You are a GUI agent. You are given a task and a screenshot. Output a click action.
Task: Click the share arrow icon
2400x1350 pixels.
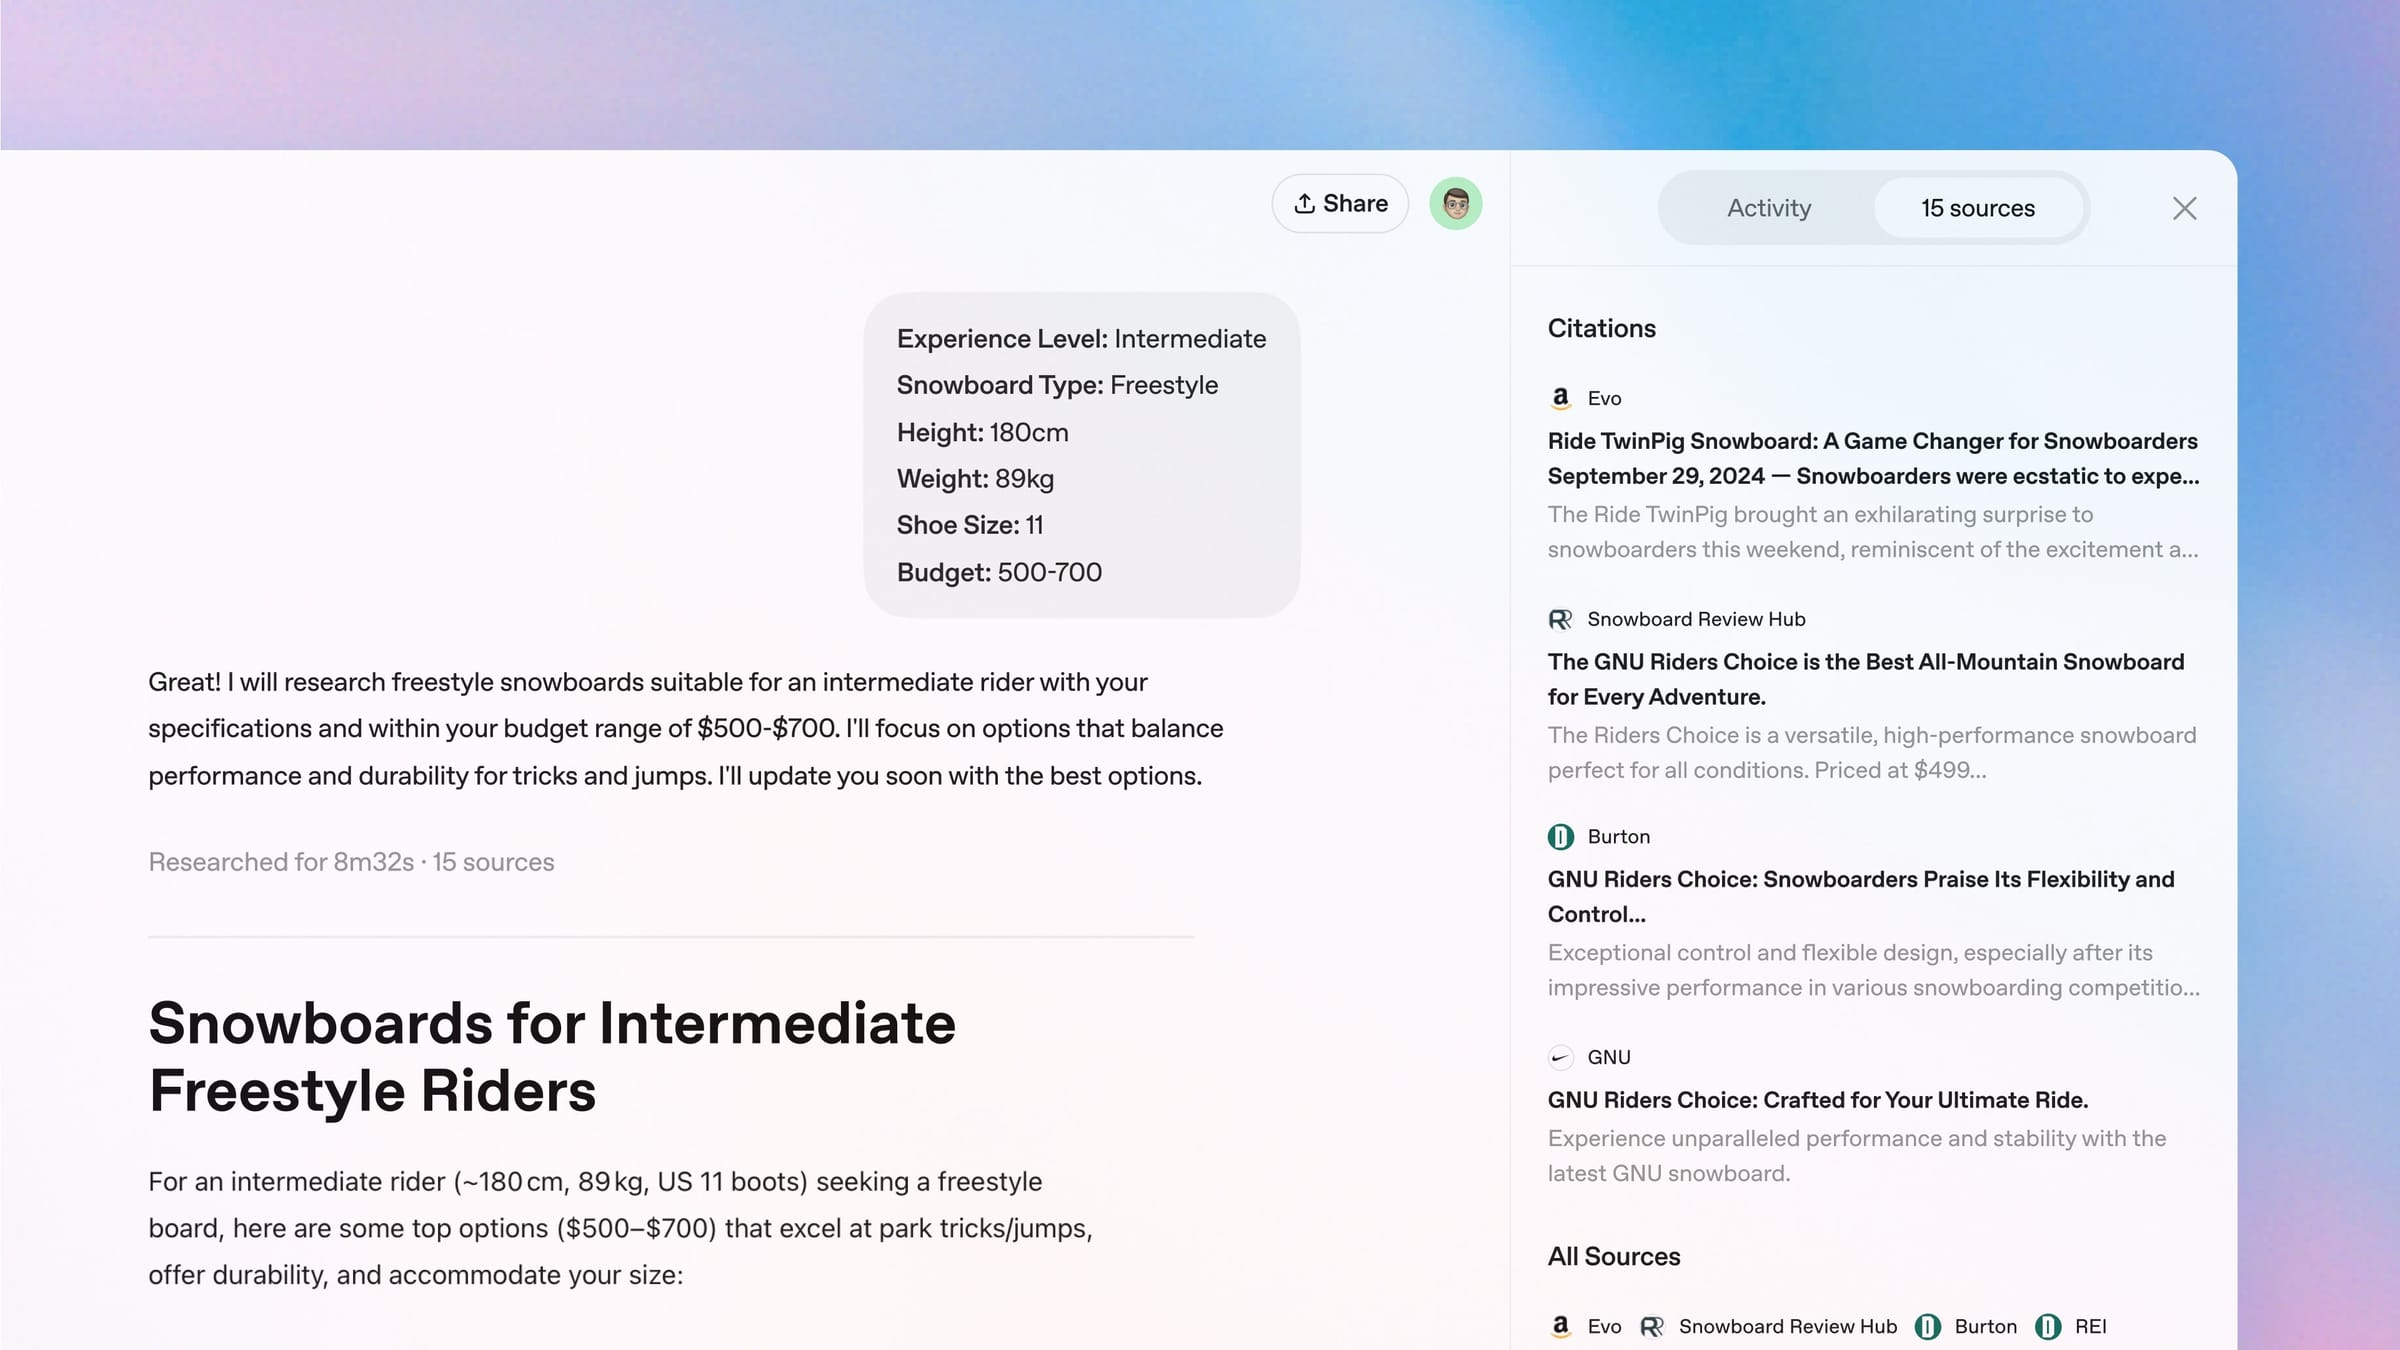point(1303,203)
